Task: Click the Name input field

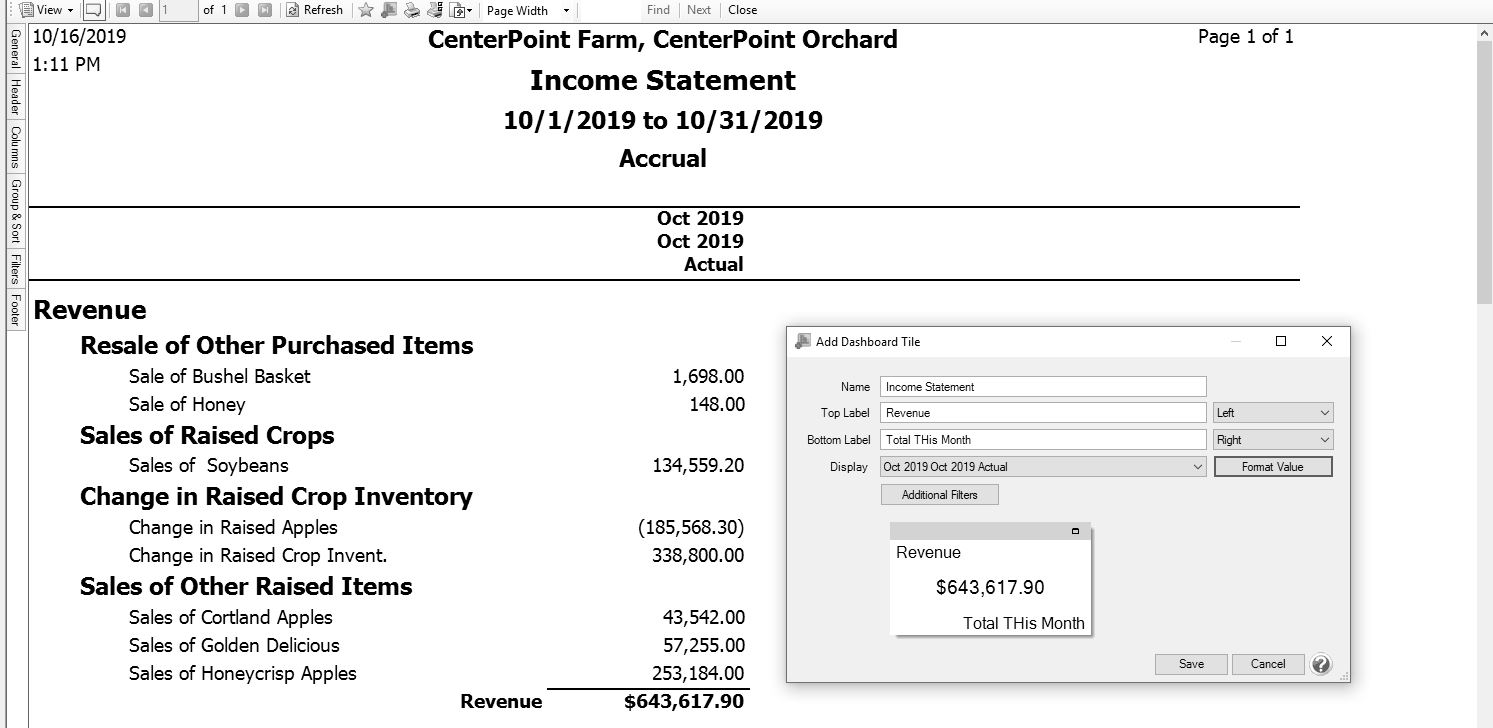Action: click(x=1043, y=387)
